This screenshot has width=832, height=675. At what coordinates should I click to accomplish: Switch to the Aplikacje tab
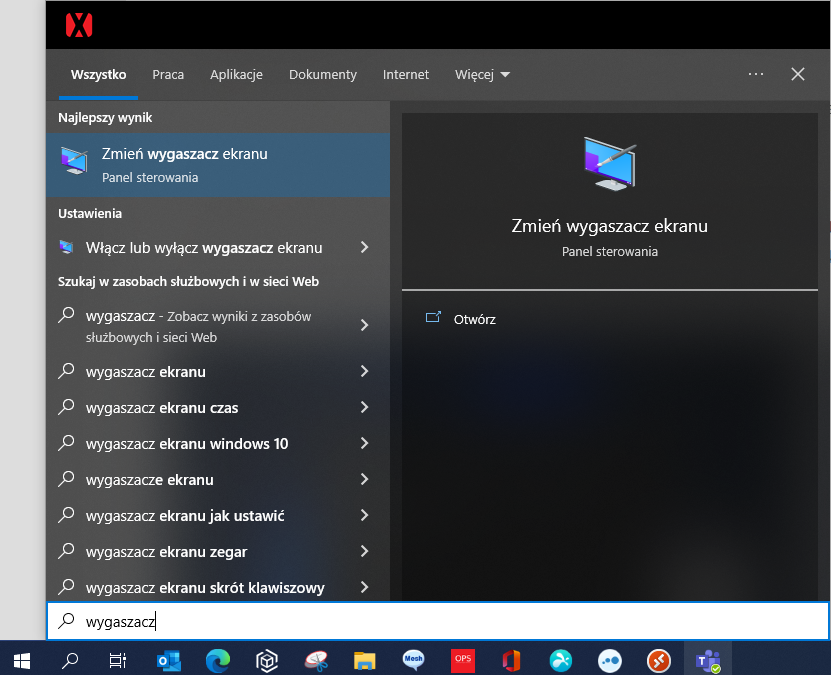click(x=236, y=75)
